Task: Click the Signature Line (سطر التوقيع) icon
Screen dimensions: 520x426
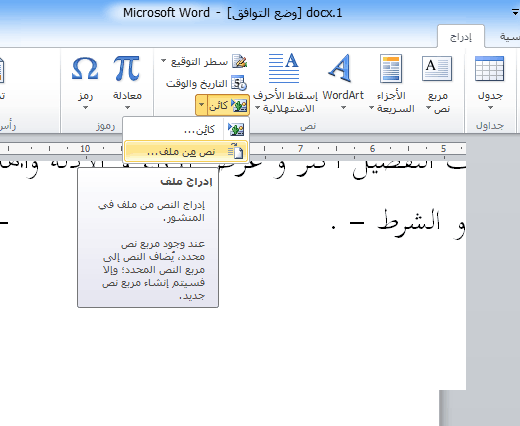Action: pyautogui.click(x=239, y=61)
